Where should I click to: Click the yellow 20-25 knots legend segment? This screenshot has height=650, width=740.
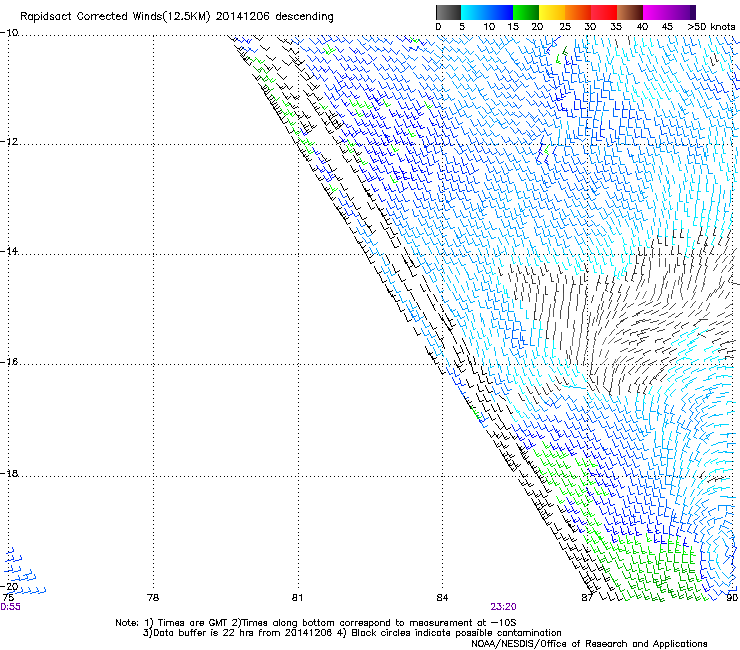[552, 12]
